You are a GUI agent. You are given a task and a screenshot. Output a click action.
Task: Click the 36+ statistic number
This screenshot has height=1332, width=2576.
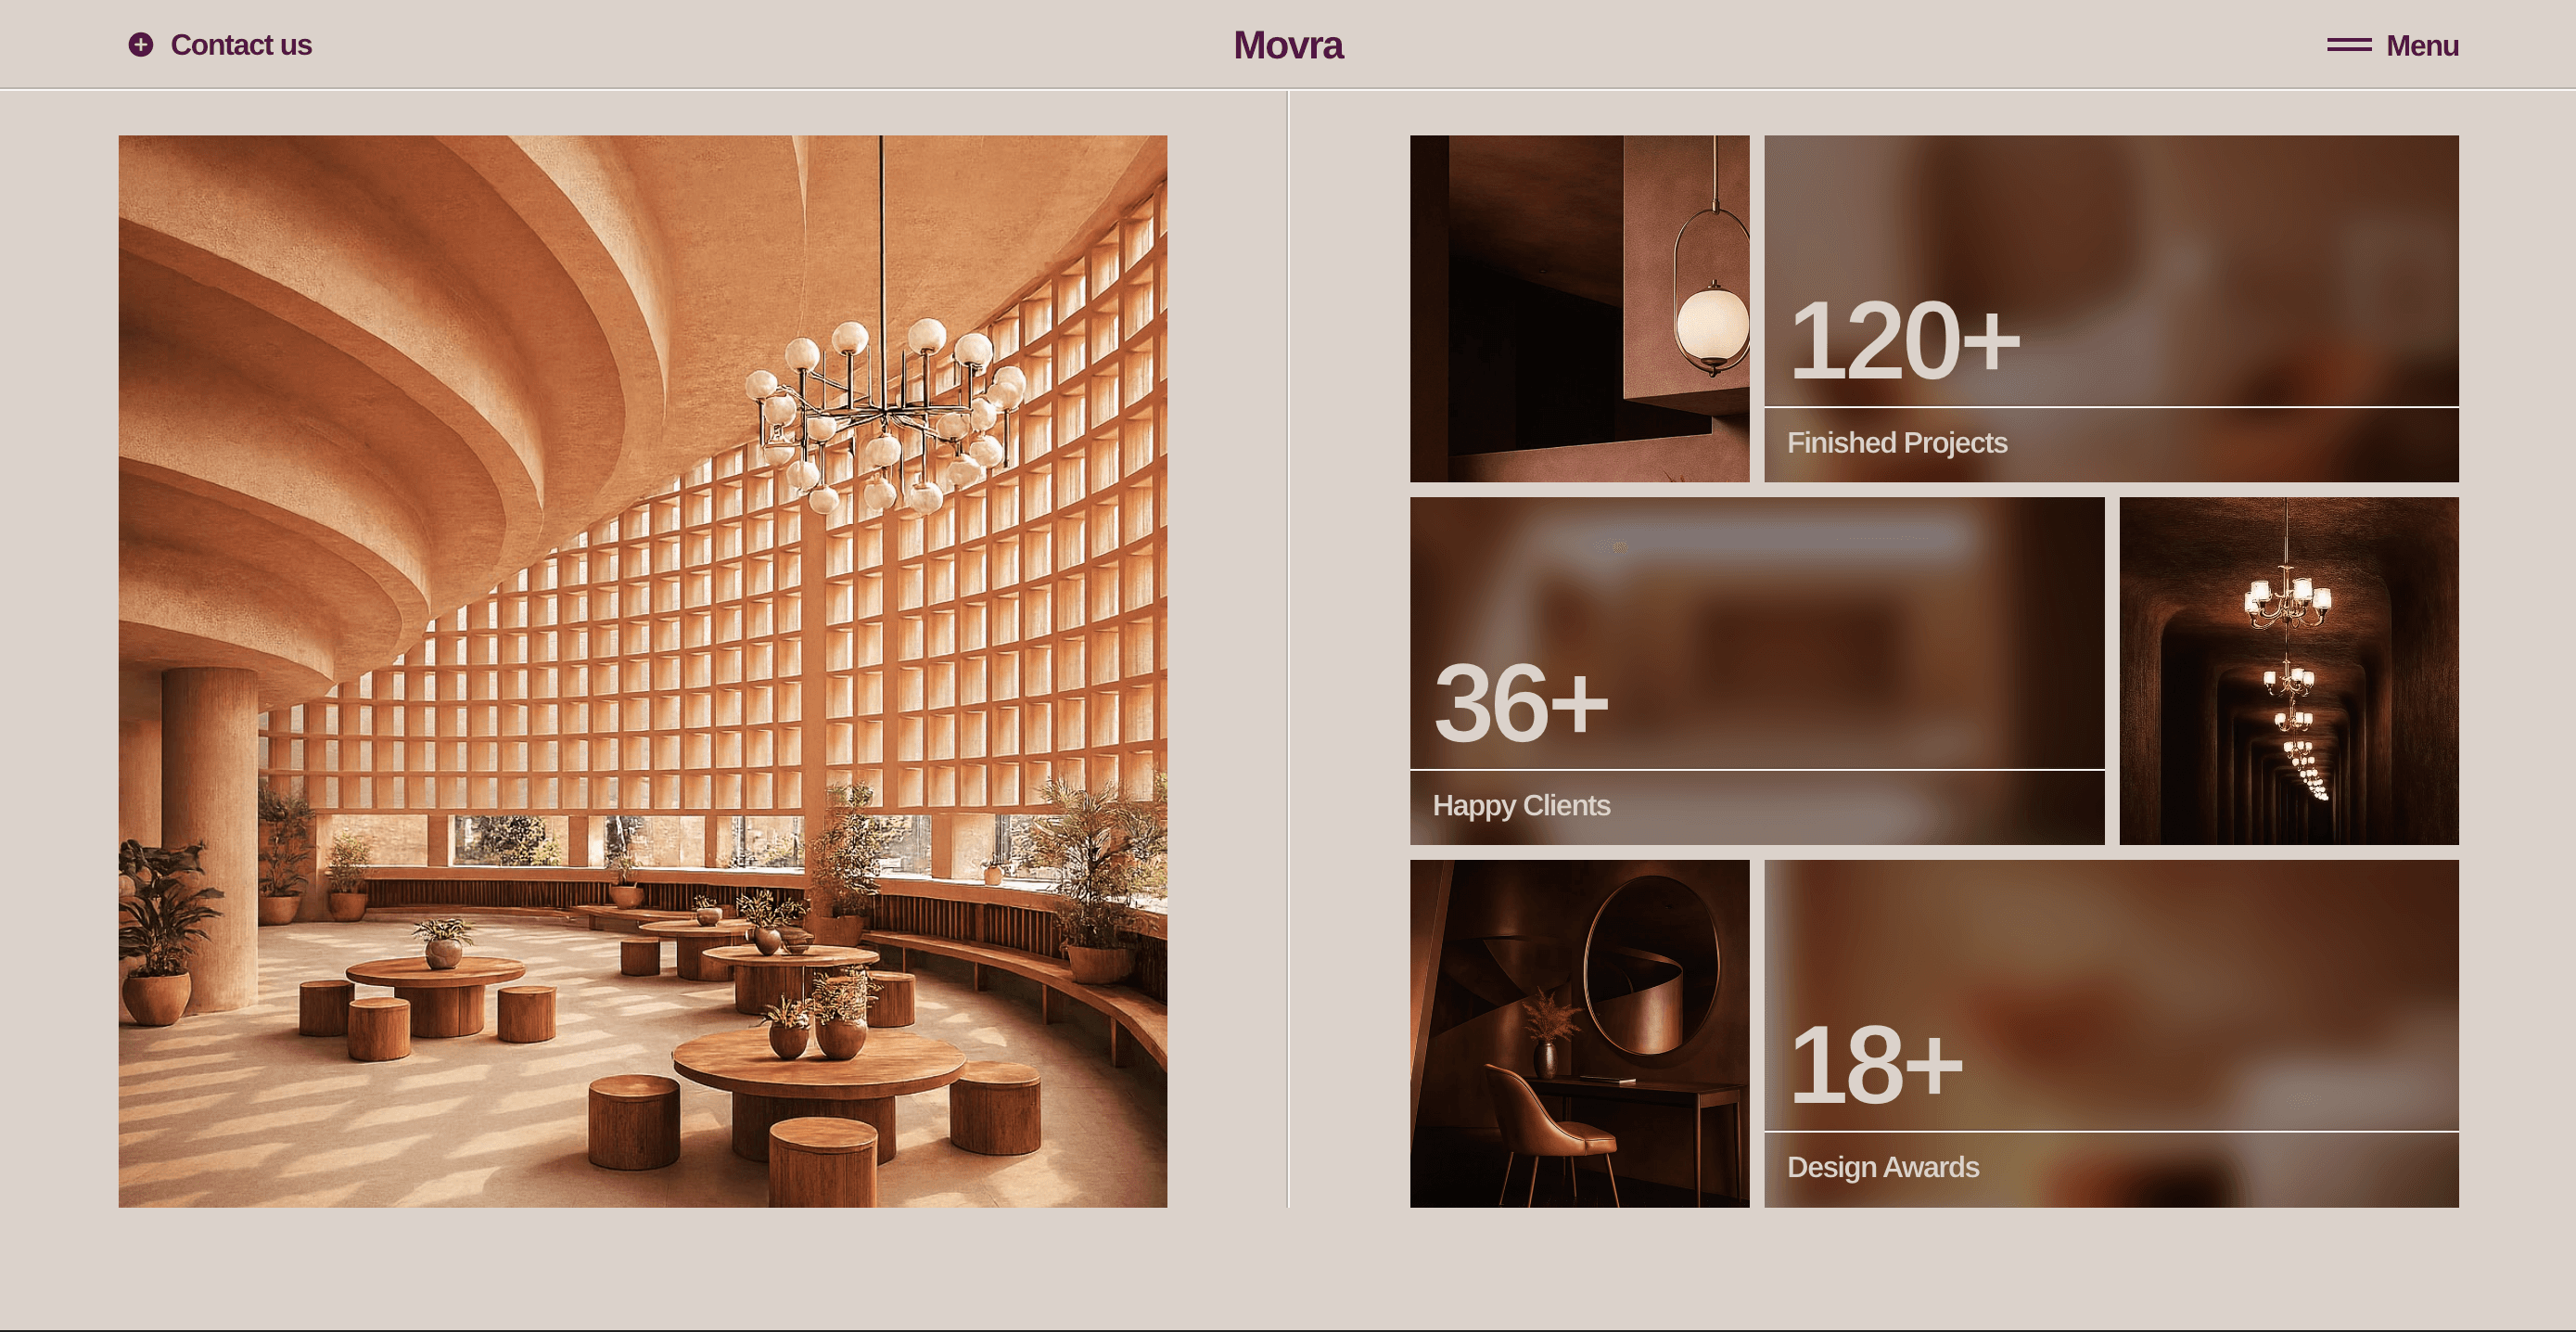(1520, 704)
